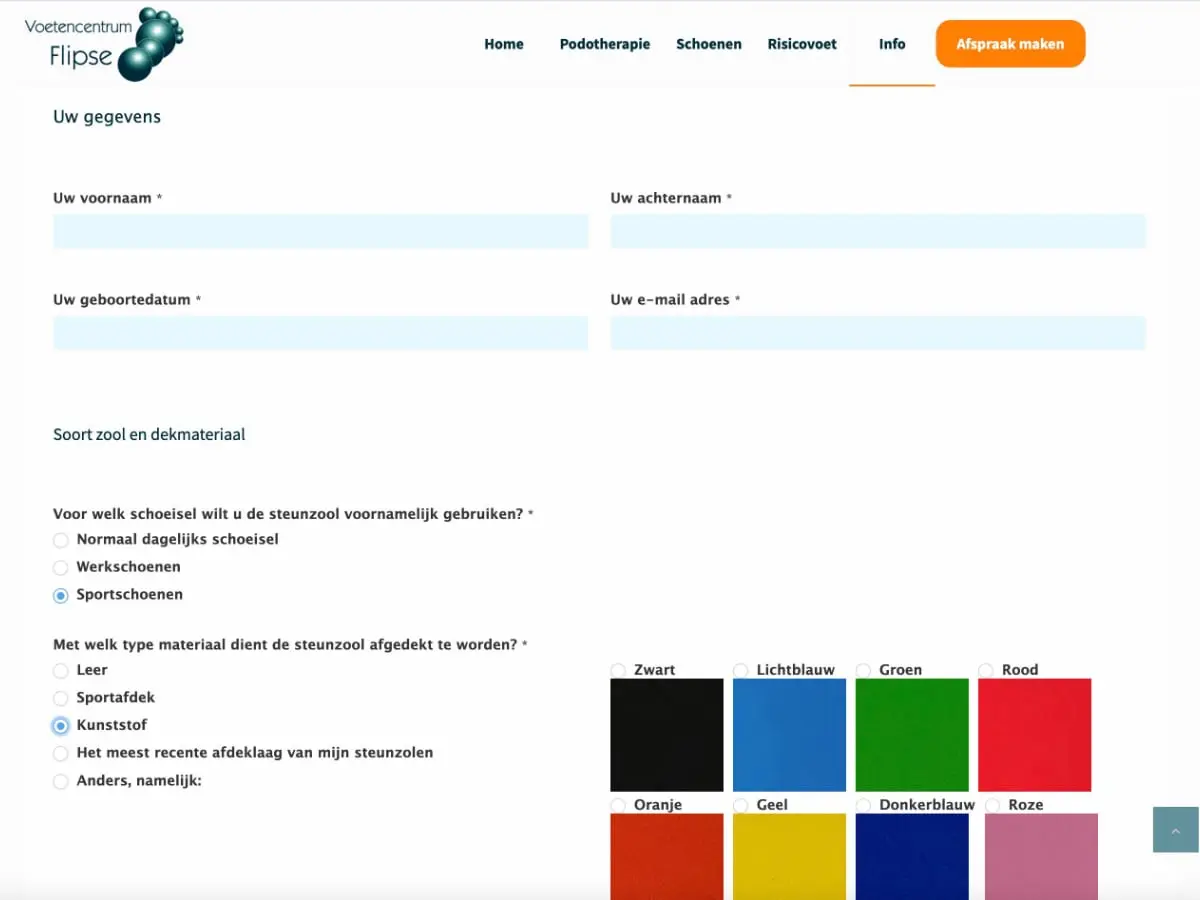This screenshot has height=900, width=1200.
Task: Click the scroll-to-top arrow button
Action: (1175, 830)
